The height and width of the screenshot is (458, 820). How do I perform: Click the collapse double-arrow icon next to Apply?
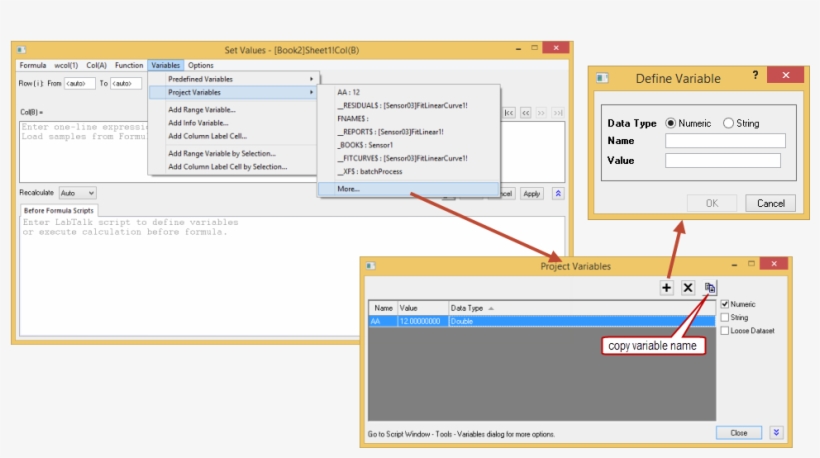click(558, 193)
